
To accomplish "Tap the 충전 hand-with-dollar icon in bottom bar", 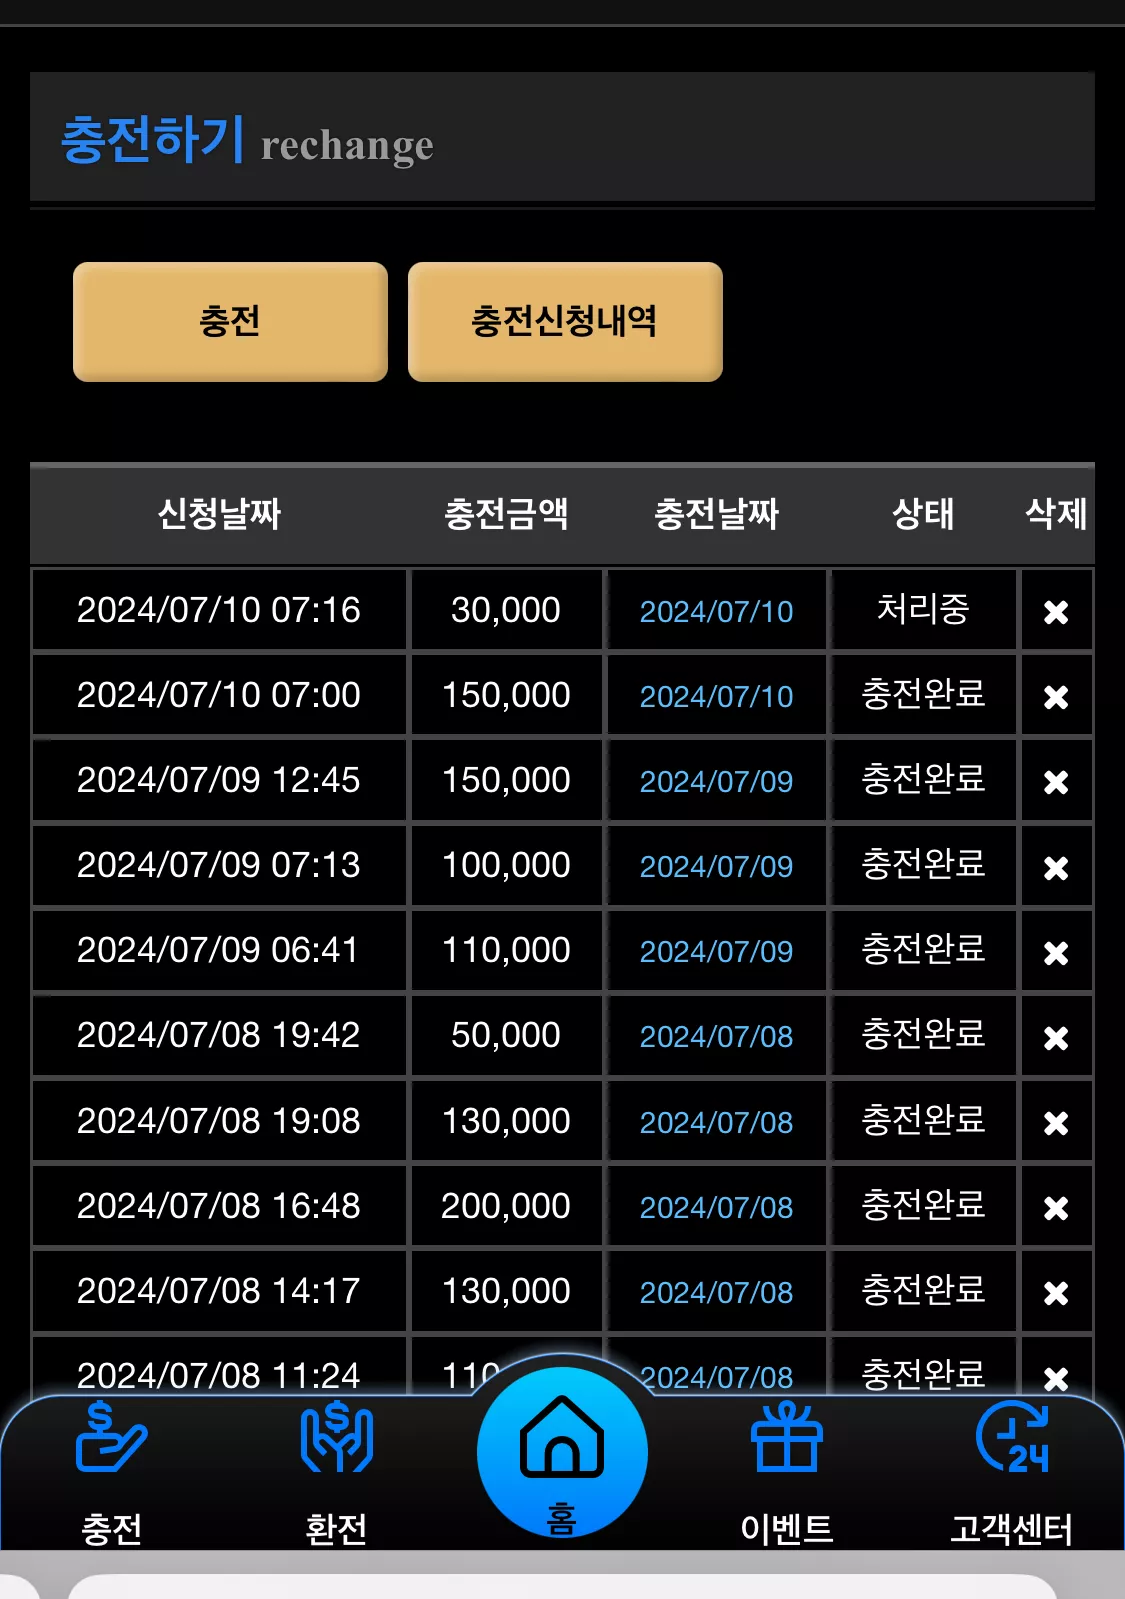I will tap(111, 1439).
